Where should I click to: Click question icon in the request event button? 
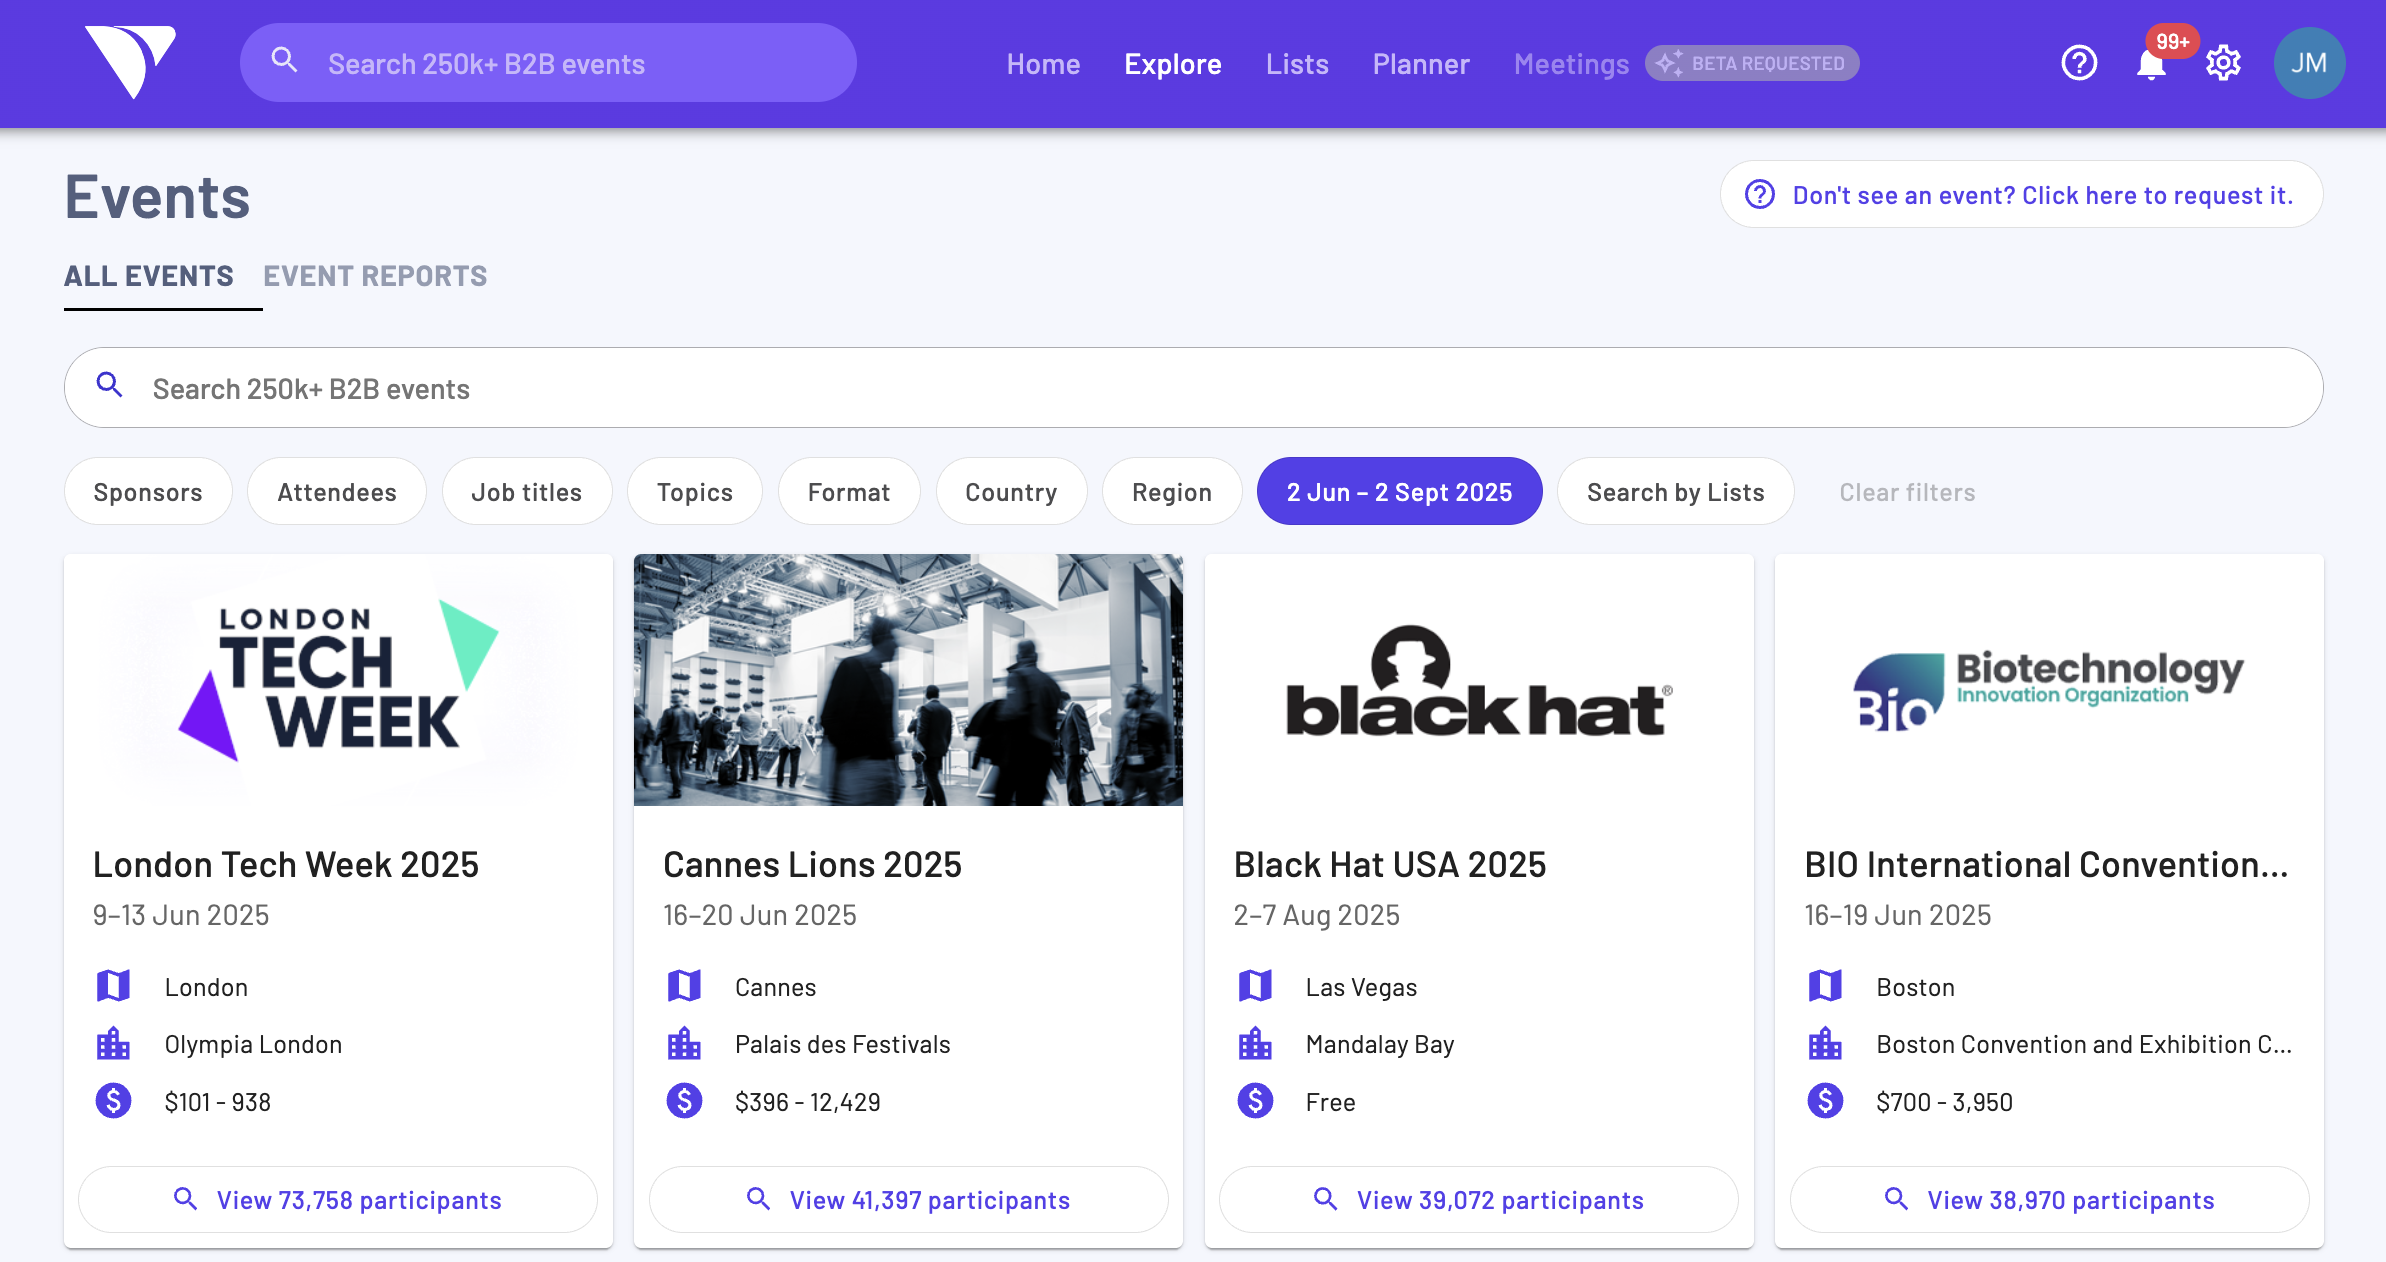point(1760,194)
